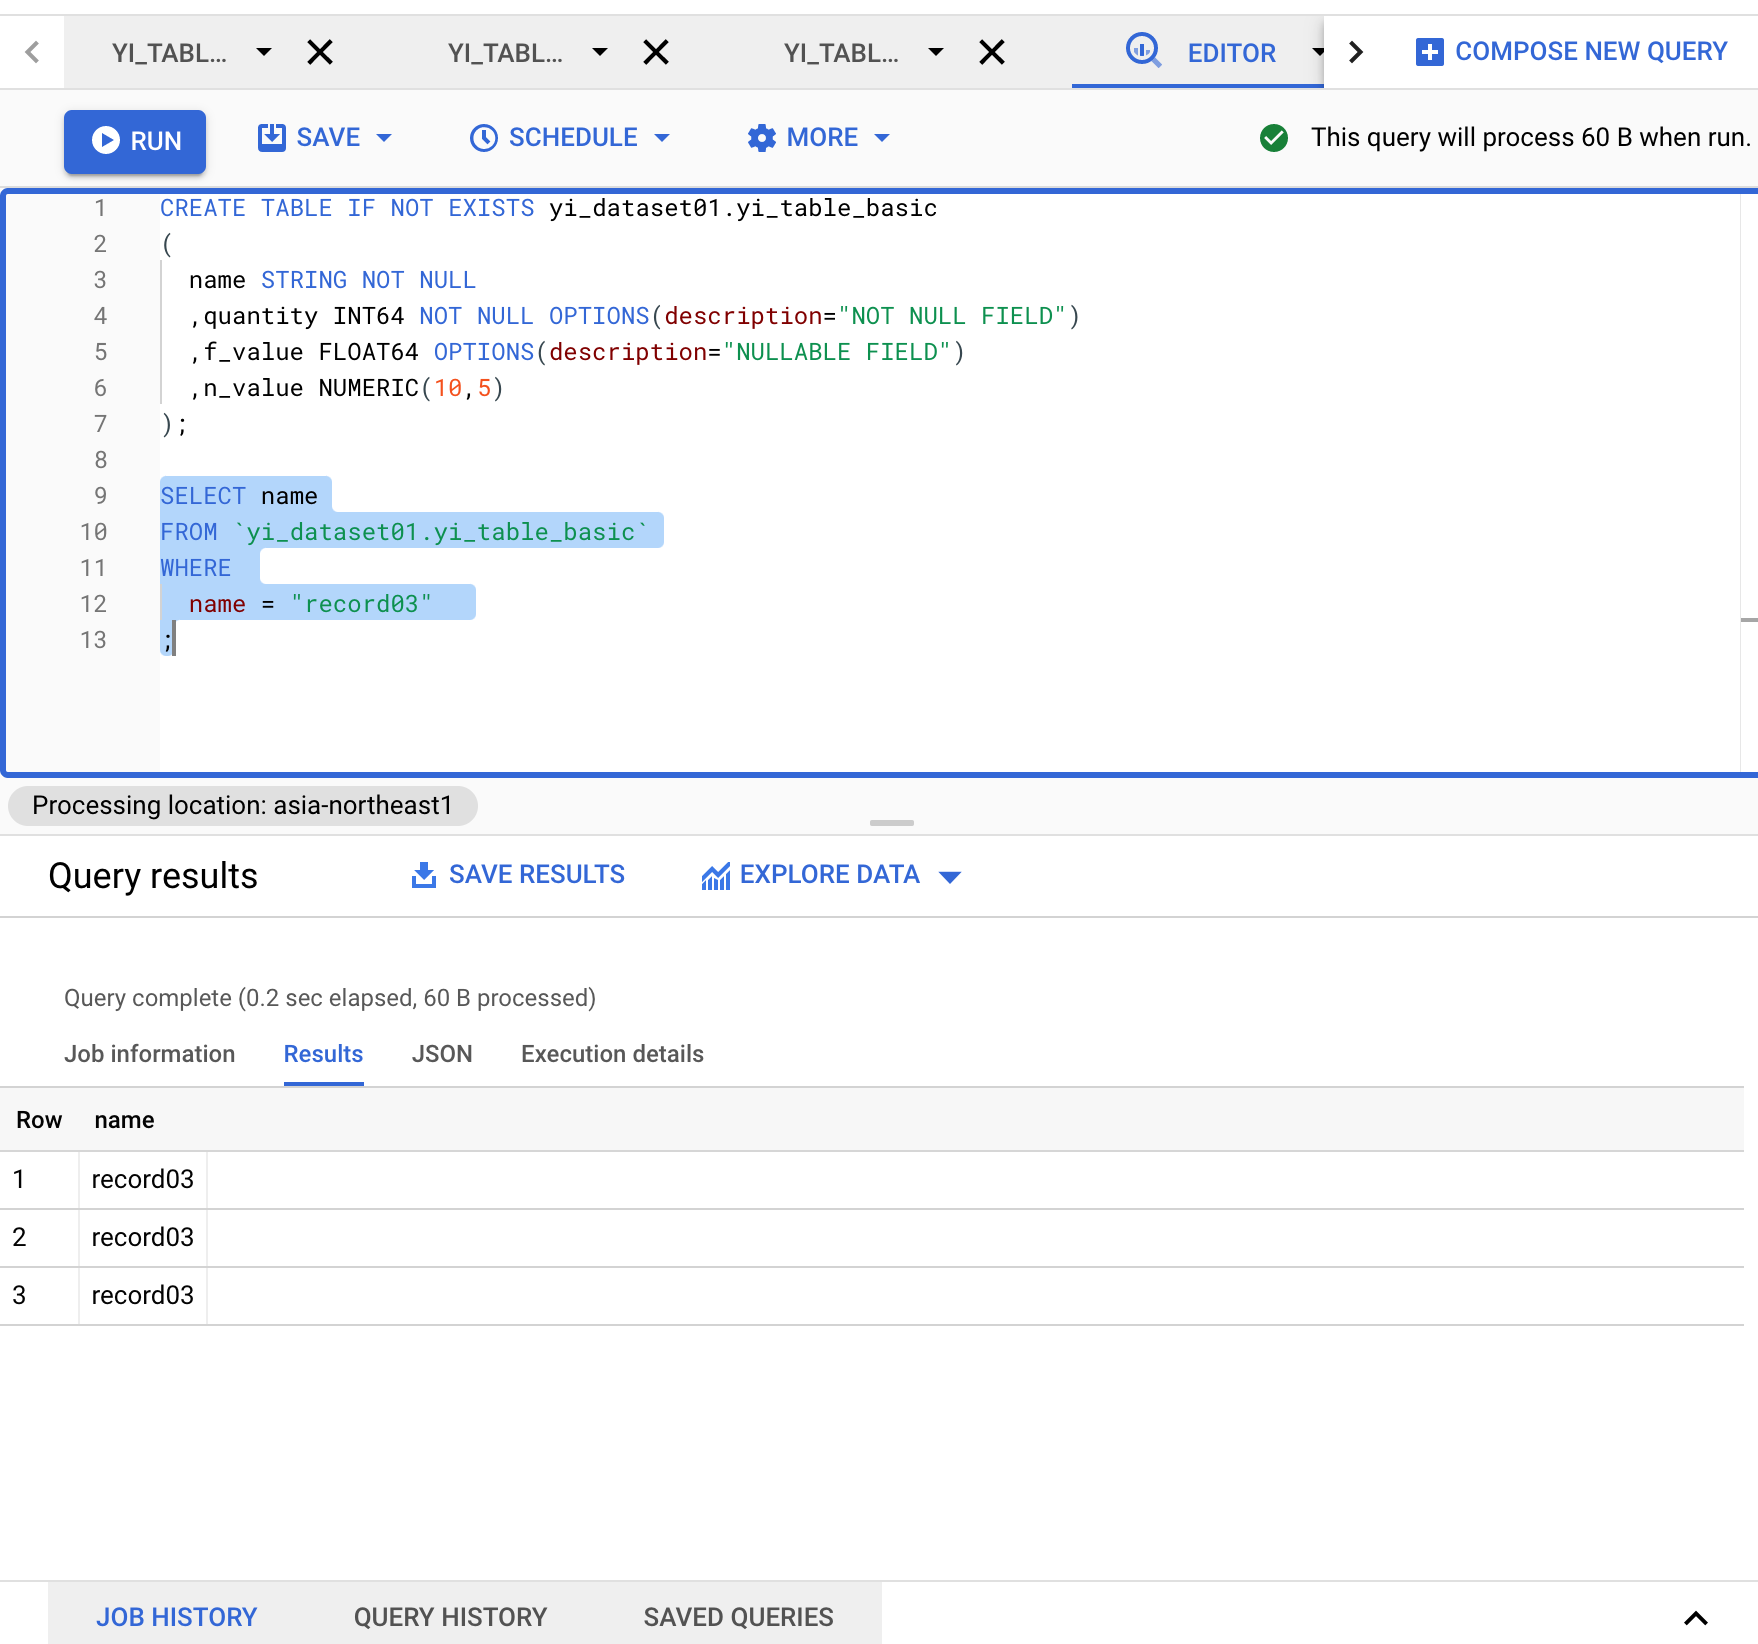The image size is (1758, 1644).
Task: Select the third YI_TABL... tab
Action: click(841, 53)
